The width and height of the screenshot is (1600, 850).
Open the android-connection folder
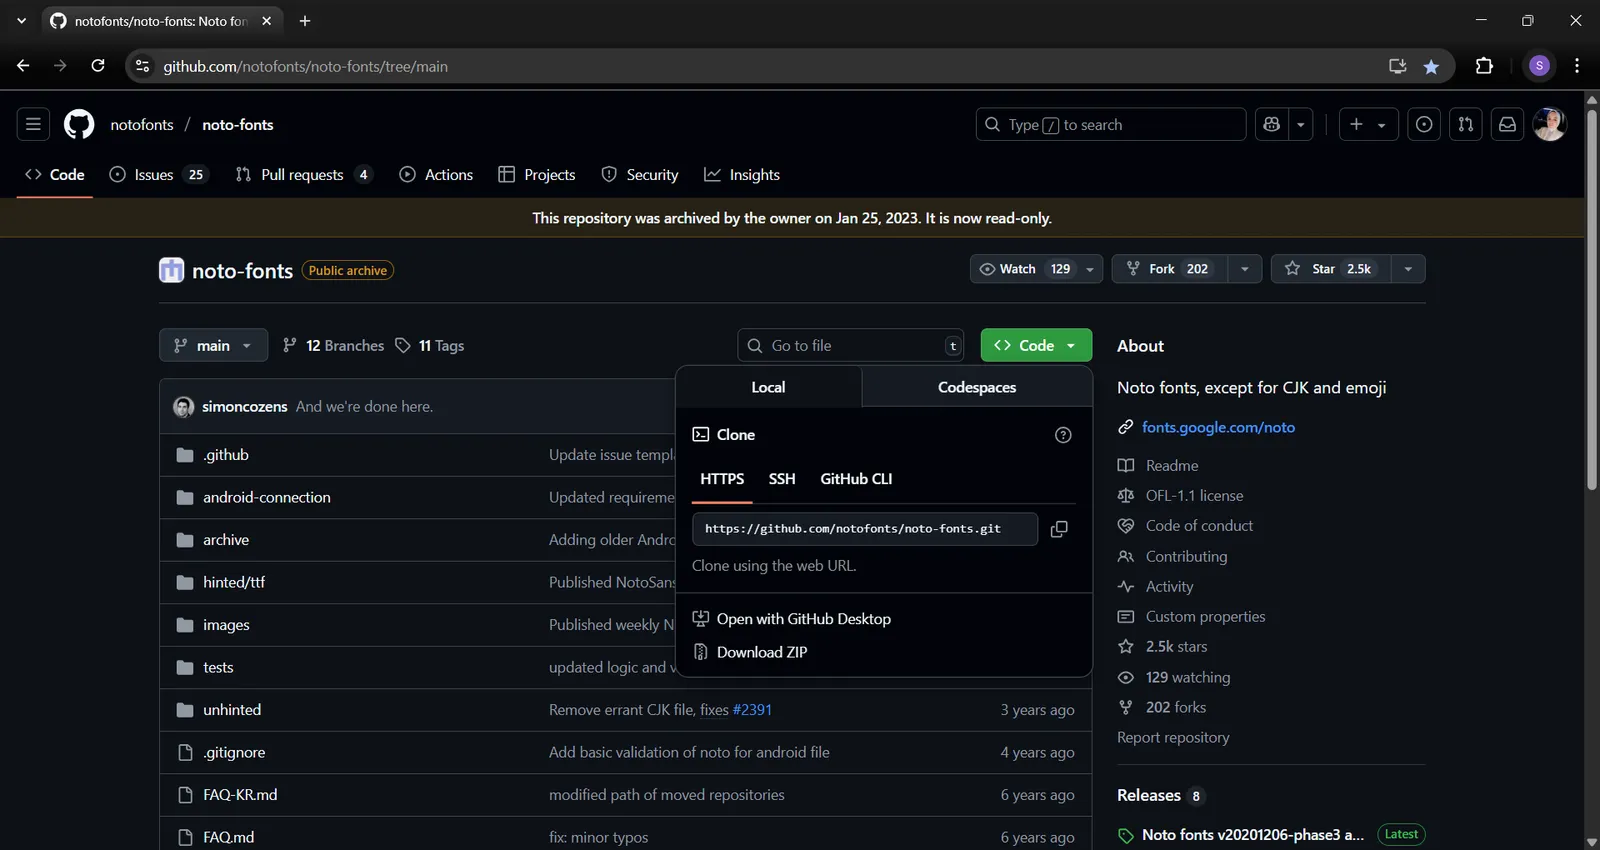point(266,497)
